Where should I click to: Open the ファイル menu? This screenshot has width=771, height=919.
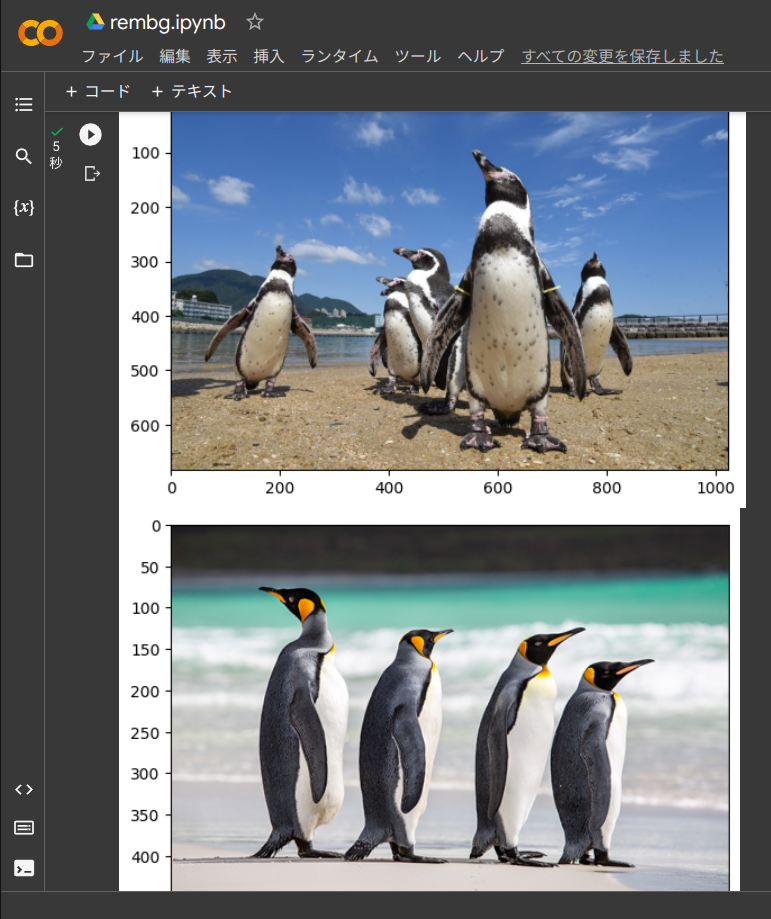pyautogui.click(x=112, y=56)
